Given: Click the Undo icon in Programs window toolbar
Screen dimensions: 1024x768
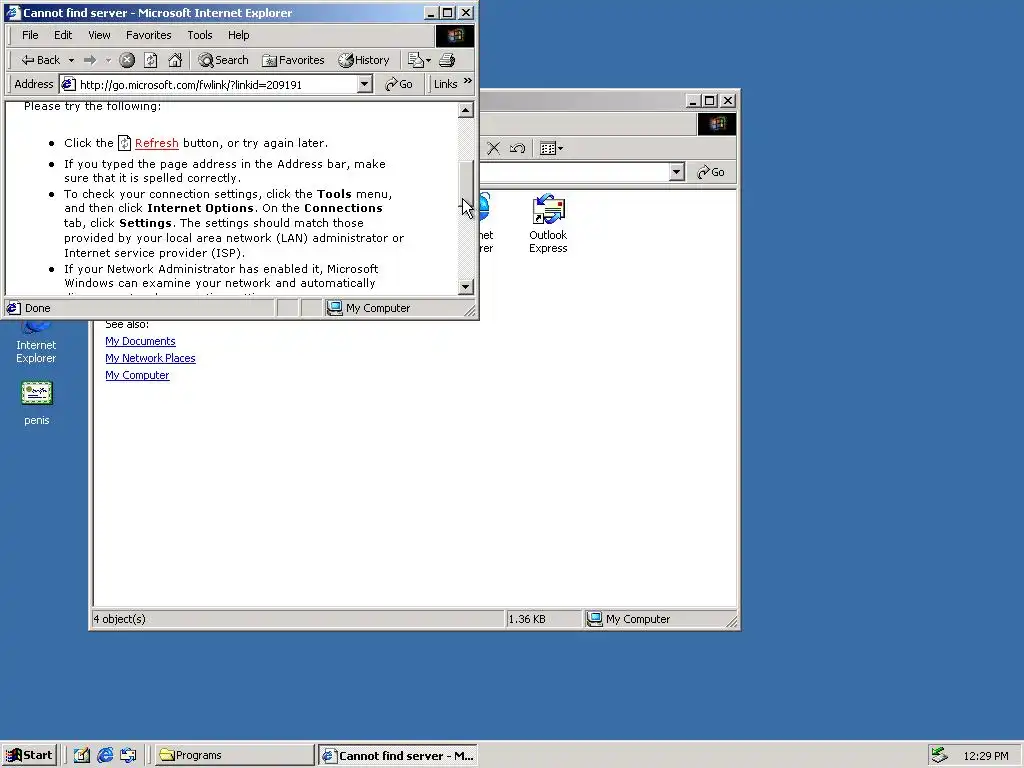Looking at the screenshot, I should pyautogui.click(x=517, y=148).
